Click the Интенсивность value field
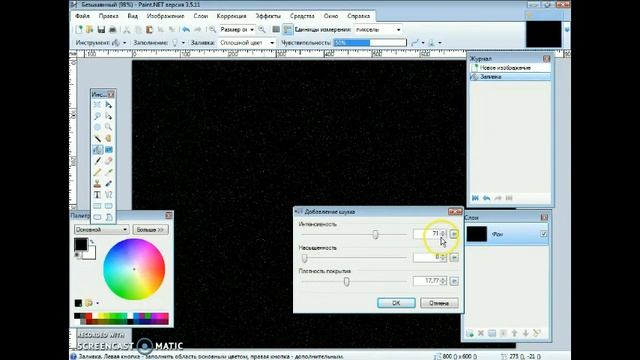Viewport: 640px width, 360px height. pyautogui.click(x=427, y=234)
